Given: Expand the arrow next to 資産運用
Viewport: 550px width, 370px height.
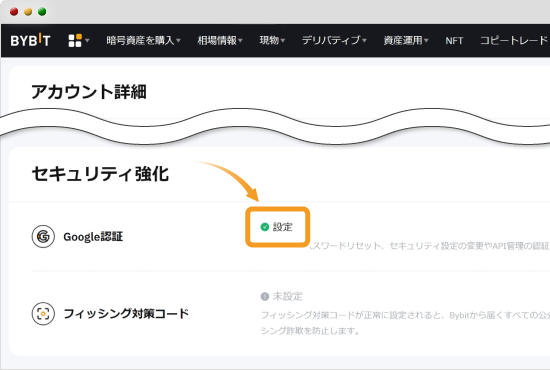Looking at the screenshot, I should [x=426, y=41].
